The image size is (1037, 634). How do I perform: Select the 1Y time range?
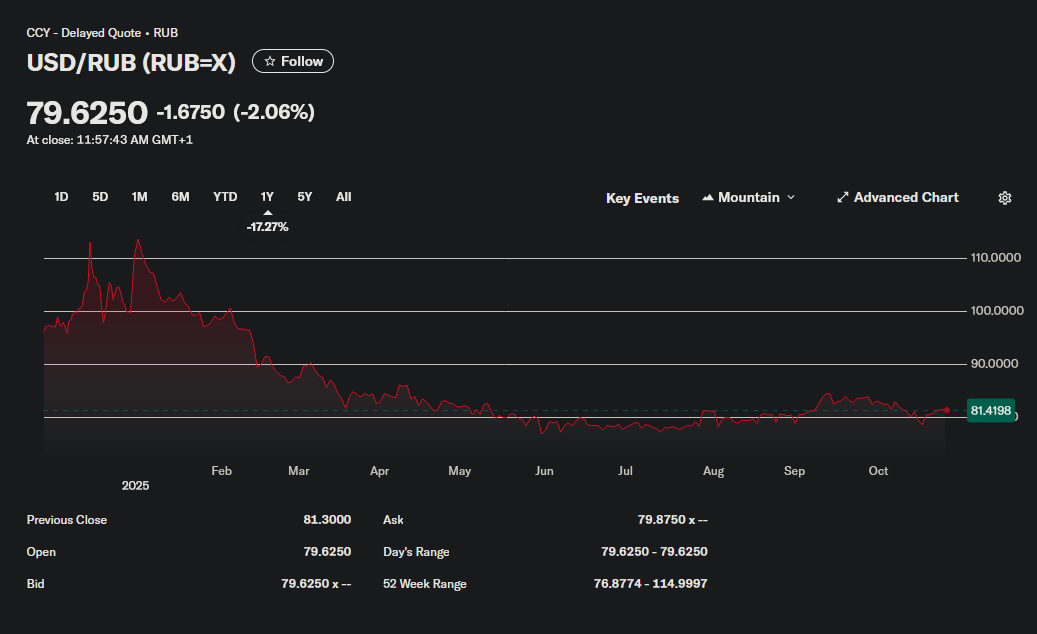(267, 197)
